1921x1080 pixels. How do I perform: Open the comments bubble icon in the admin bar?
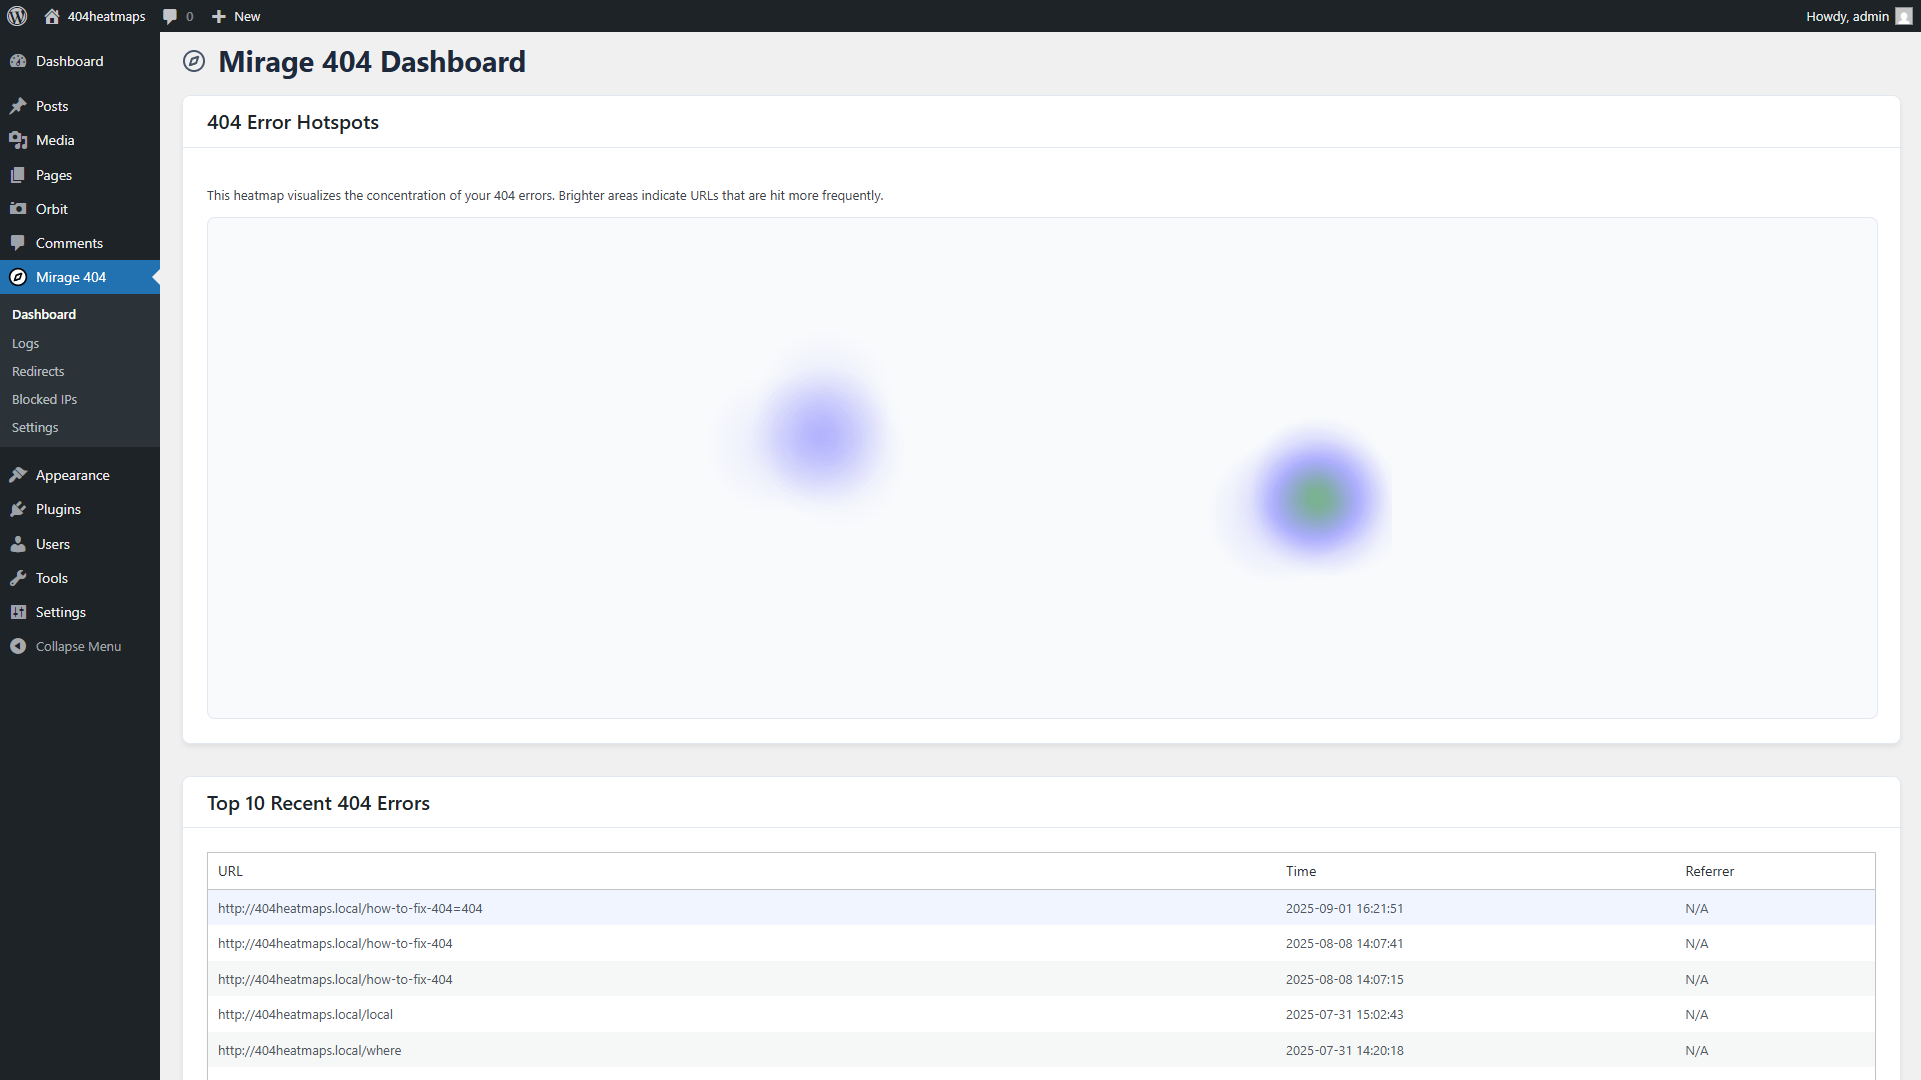tap(170, 16)
